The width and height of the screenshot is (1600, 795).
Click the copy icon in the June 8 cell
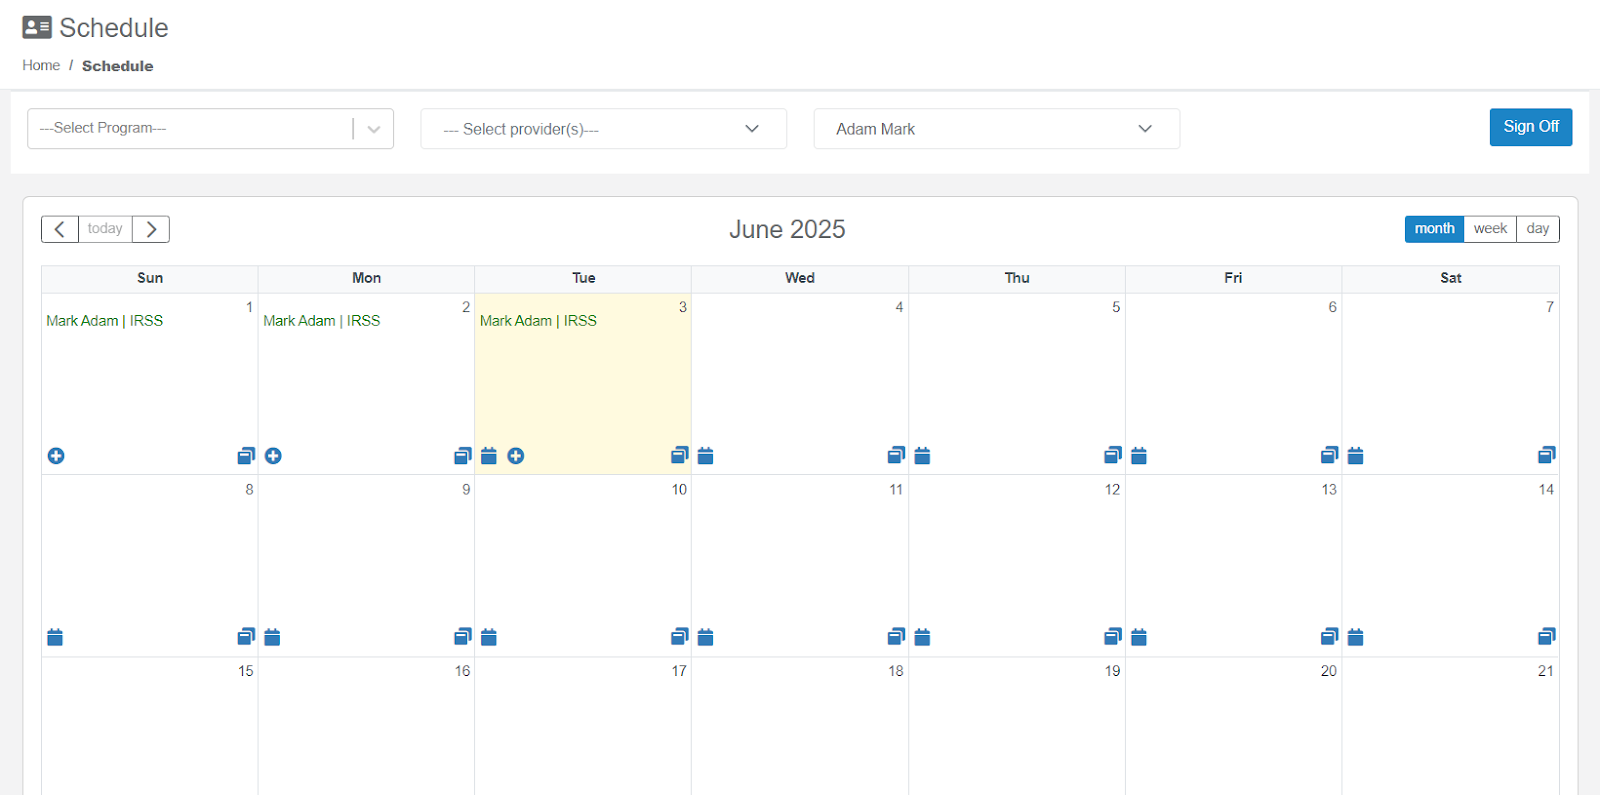click(x=246, y=636)
